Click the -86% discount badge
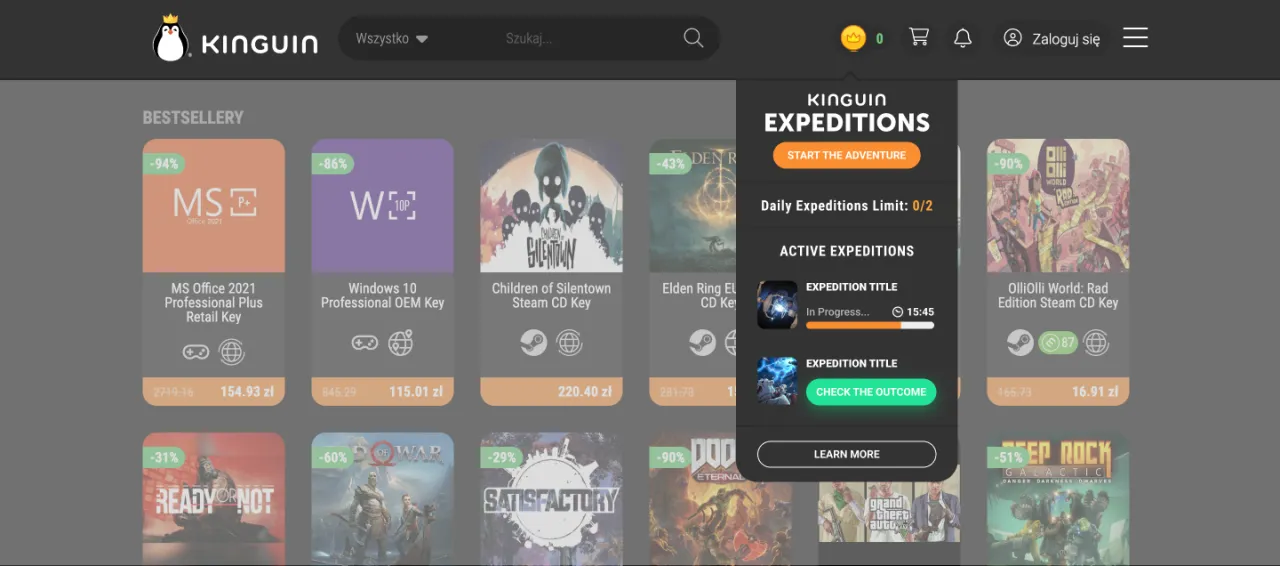The height and width of the screenshot is (566, 1280). coord(333,164)
